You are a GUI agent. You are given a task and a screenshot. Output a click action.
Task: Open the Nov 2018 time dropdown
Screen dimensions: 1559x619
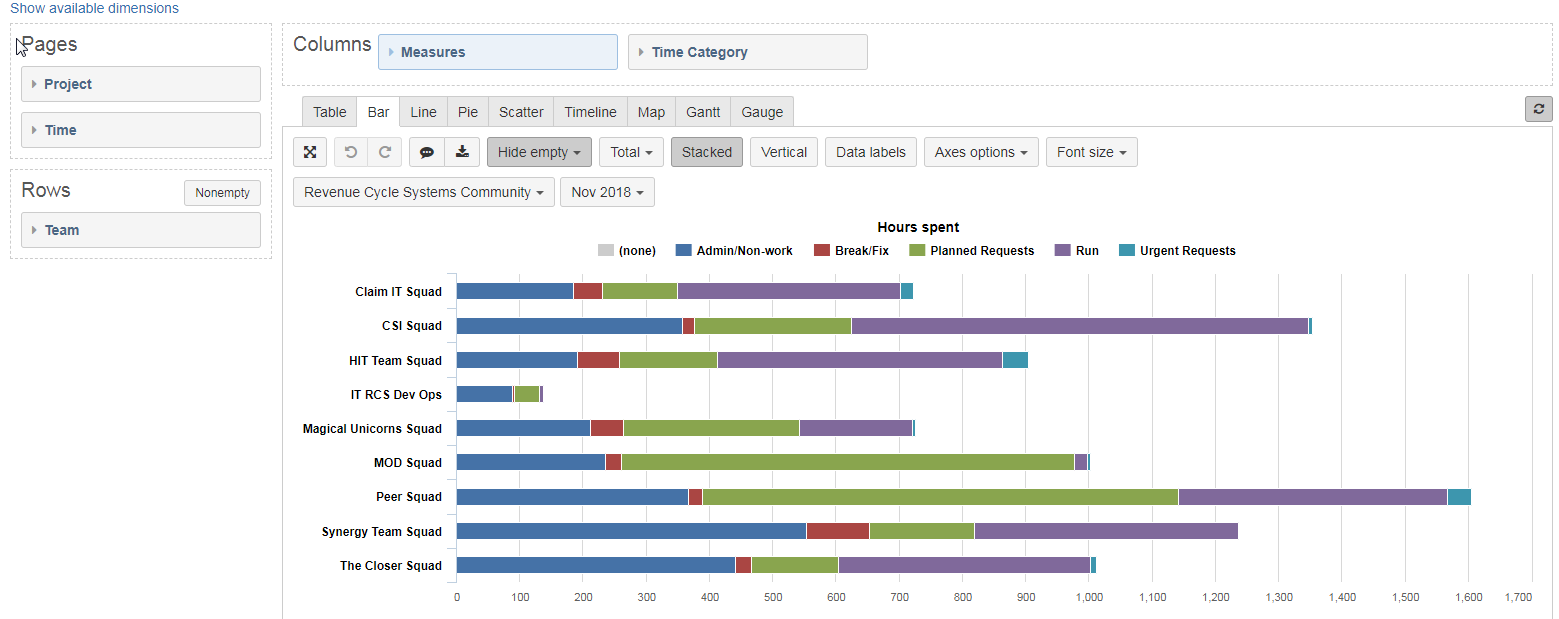pos(607,192)
